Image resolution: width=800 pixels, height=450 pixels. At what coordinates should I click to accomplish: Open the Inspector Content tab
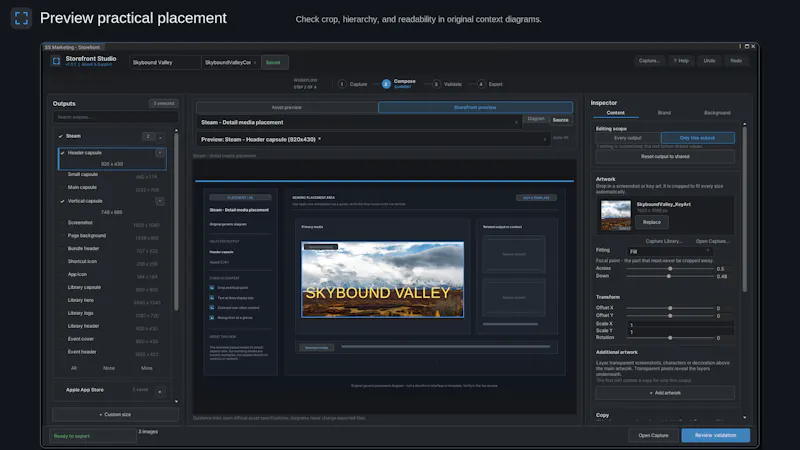[x=615, y=113]
